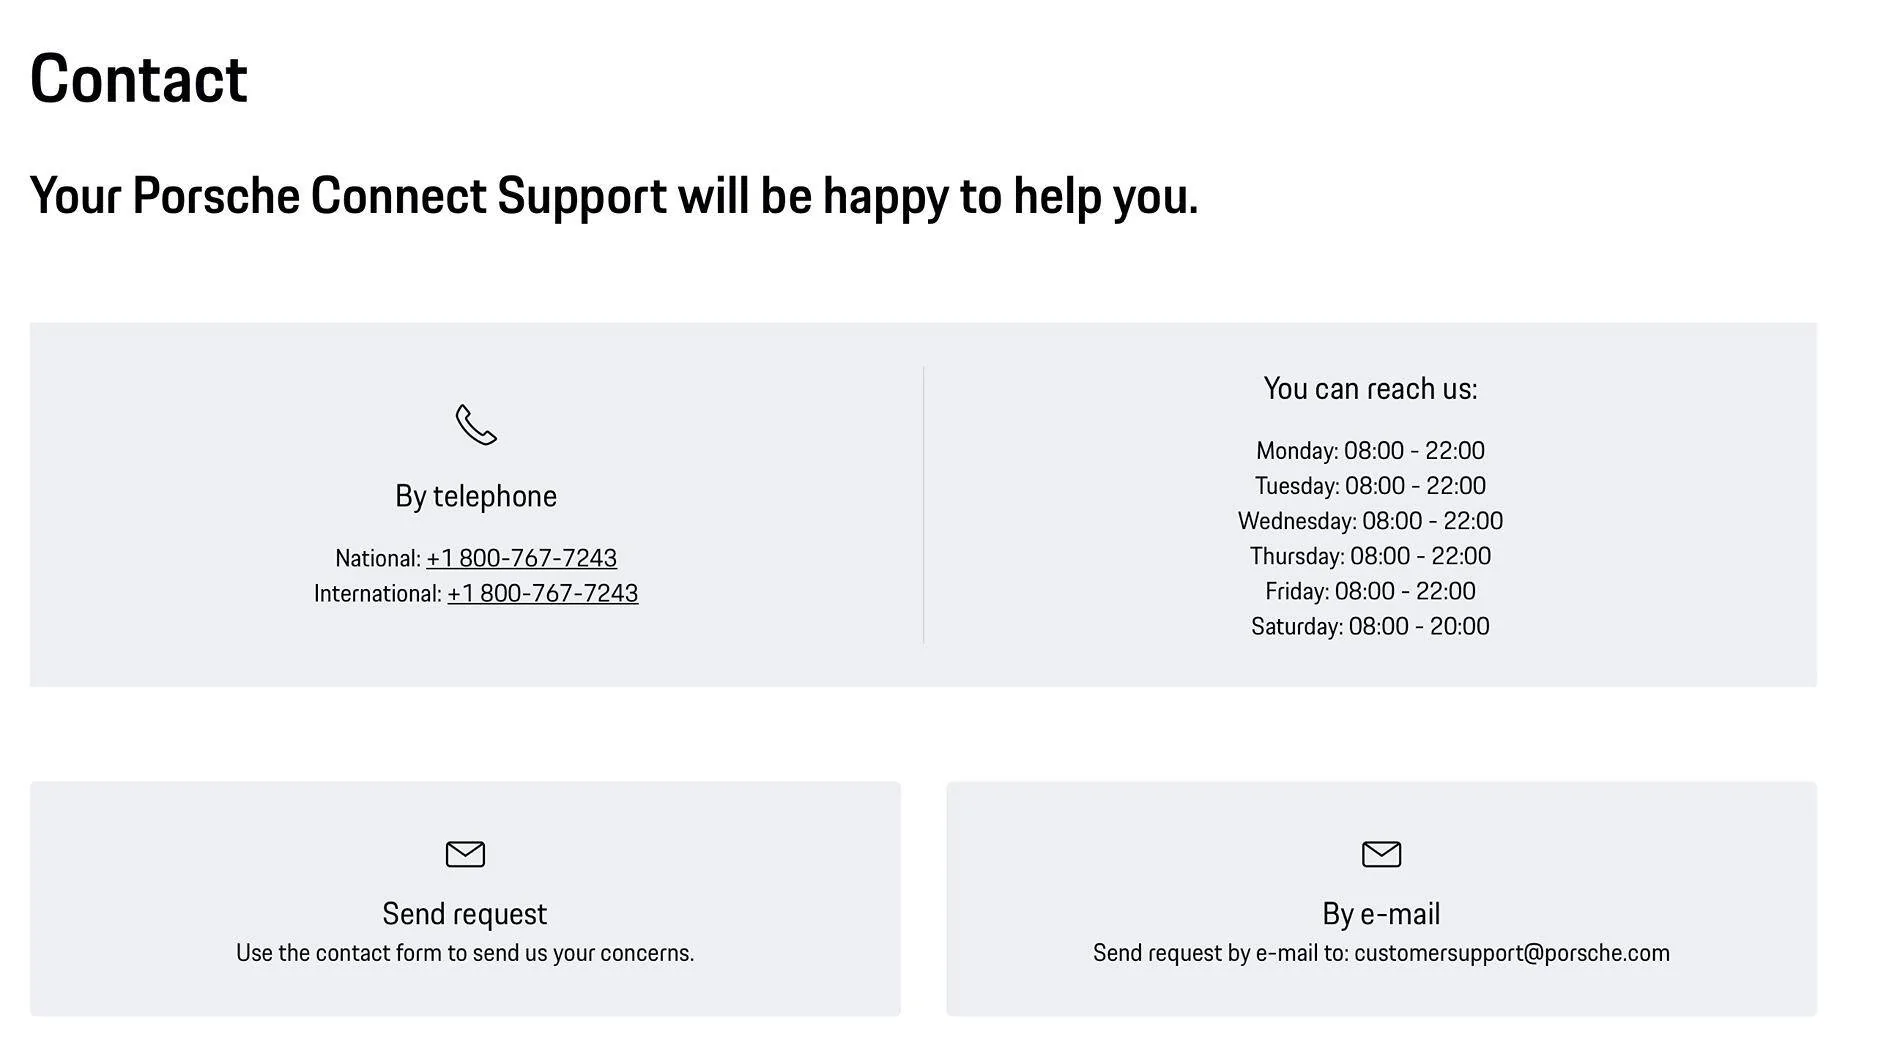
Task: Click the Thursday opening hours line
Action: click(1370, 556)
